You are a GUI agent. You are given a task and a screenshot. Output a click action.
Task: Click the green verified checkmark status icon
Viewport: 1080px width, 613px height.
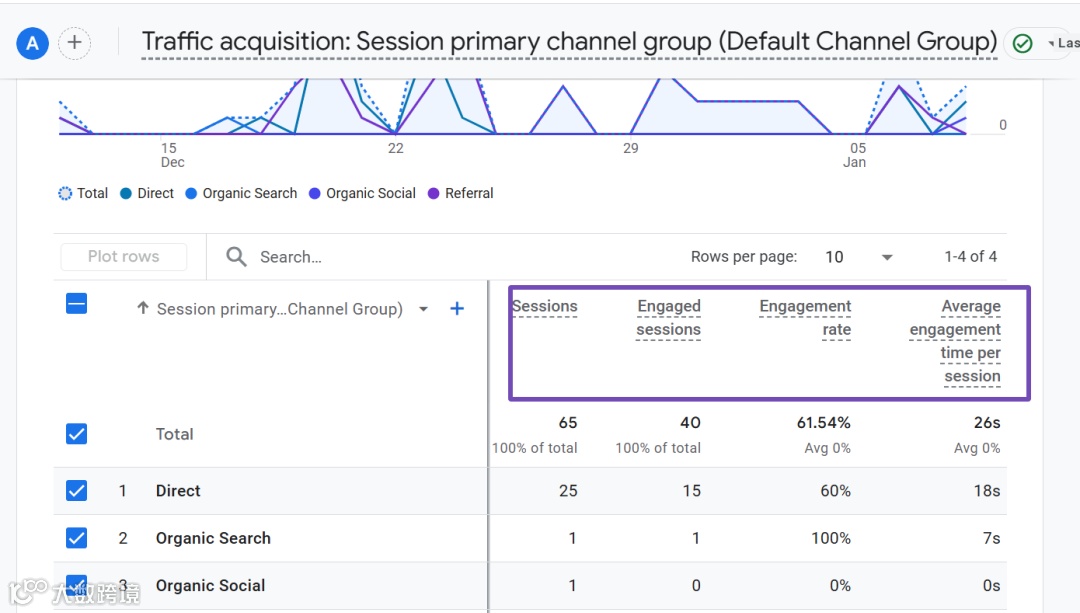click(1022, 43)
